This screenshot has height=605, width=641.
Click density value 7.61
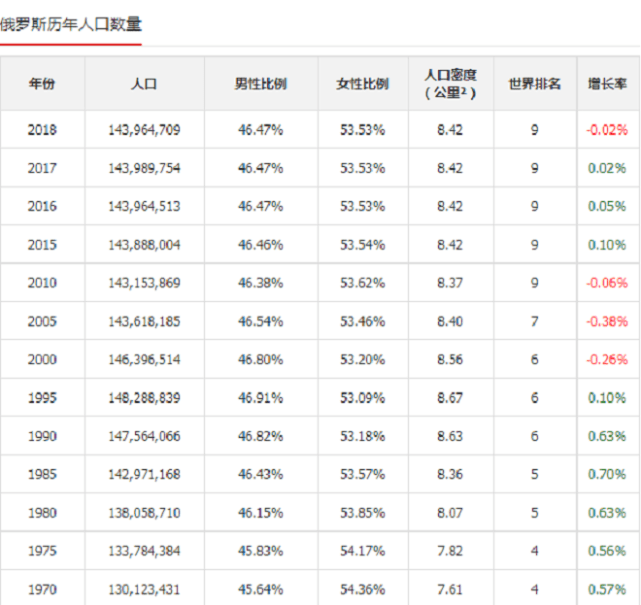pyautogui.click(x=450, y=589)
